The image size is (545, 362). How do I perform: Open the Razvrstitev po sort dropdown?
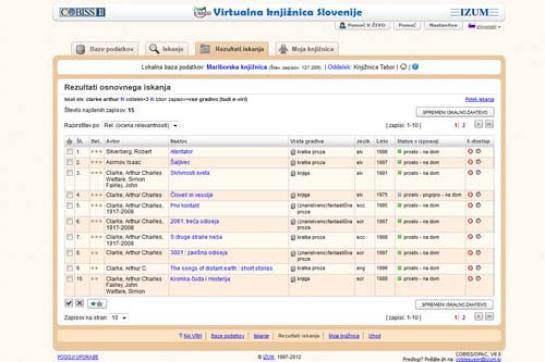pos(141,125)
